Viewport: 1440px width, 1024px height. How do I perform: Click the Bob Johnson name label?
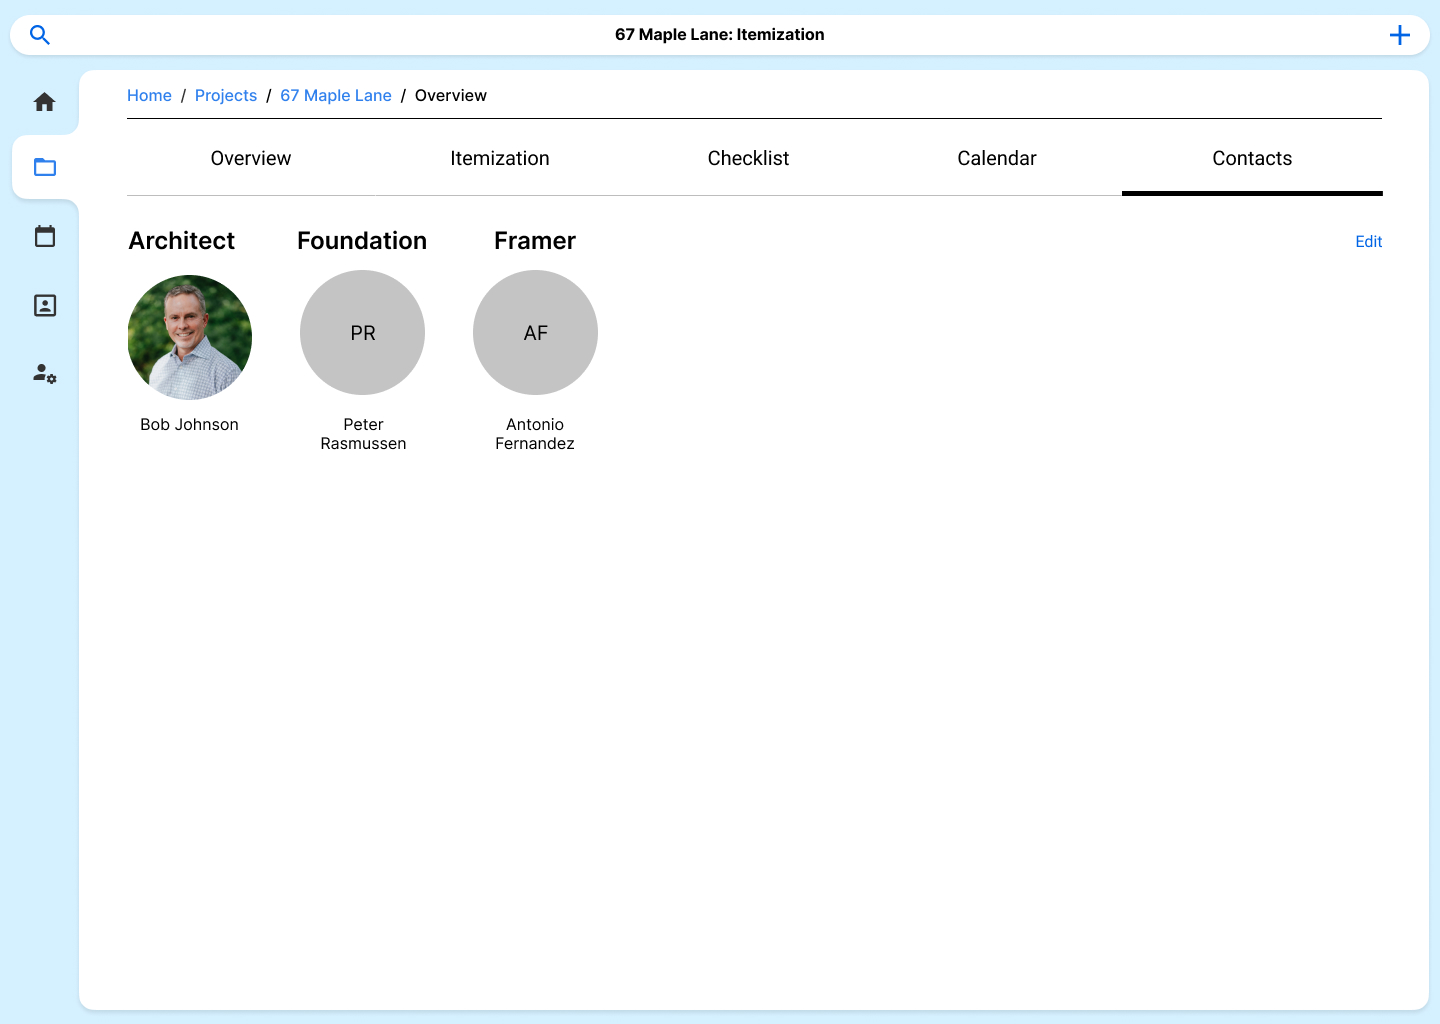[x=190, y=425]
